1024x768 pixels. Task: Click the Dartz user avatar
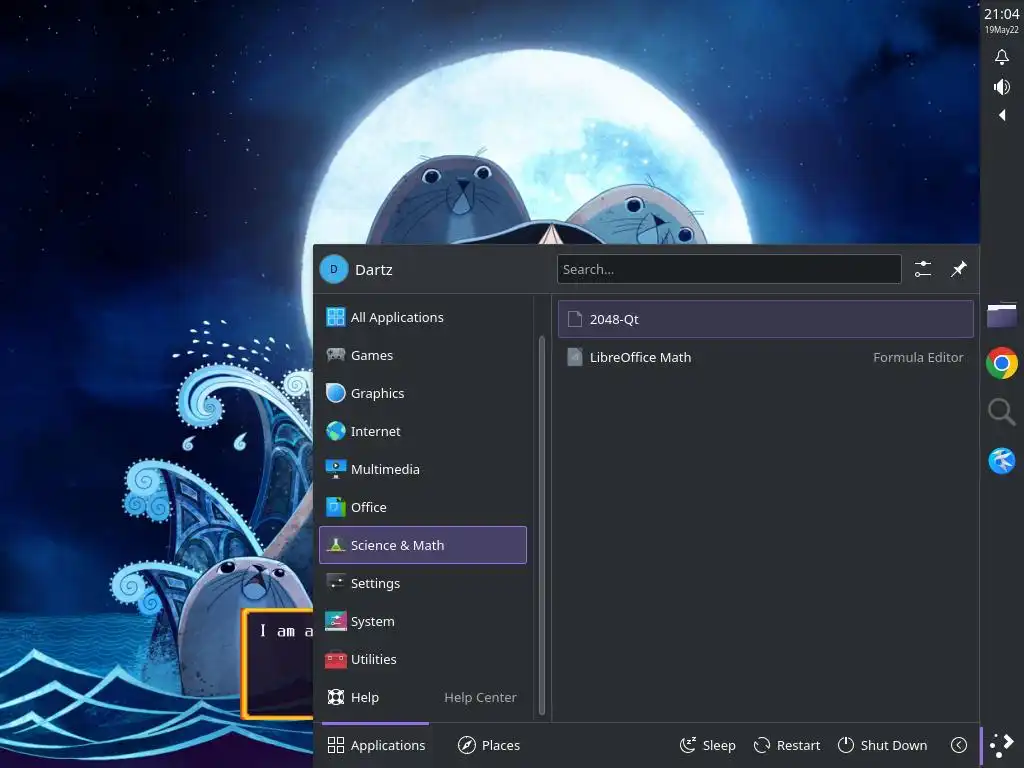click(334, 269)
